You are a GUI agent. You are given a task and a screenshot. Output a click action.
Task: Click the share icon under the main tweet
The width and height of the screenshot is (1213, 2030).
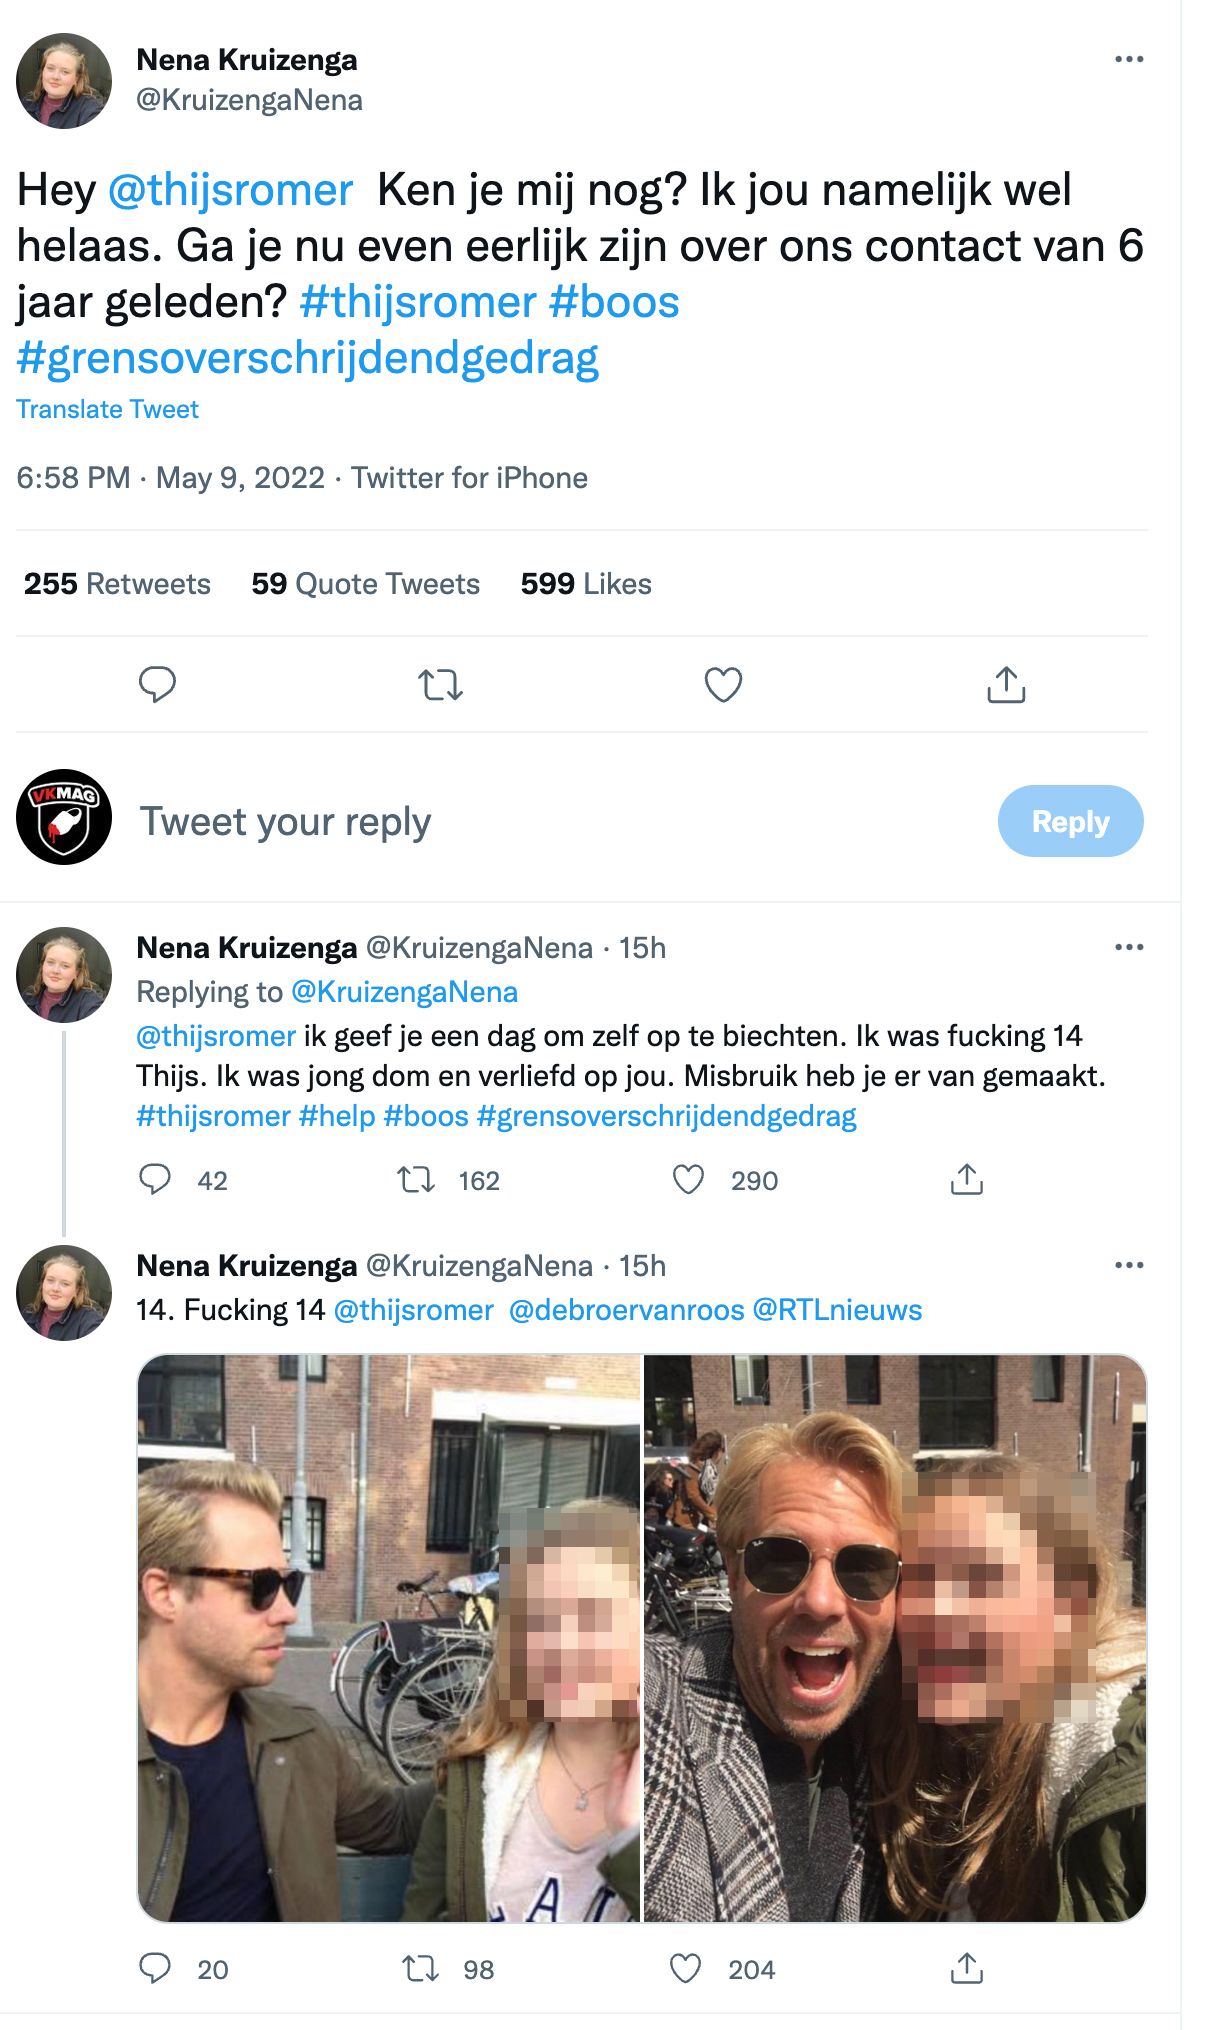(1006, 685)
